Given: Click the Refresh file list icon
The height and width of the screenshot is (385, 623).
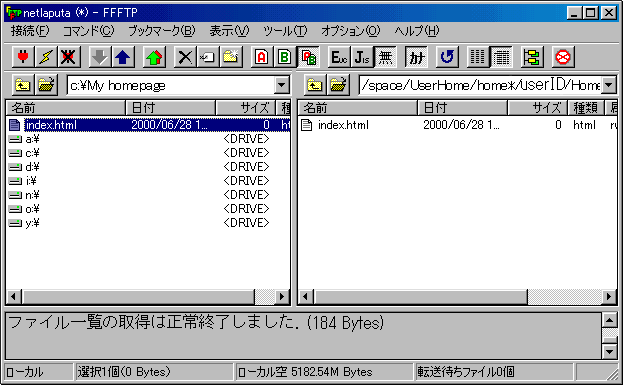Looking at the screenshot, I should coord(447,57).
